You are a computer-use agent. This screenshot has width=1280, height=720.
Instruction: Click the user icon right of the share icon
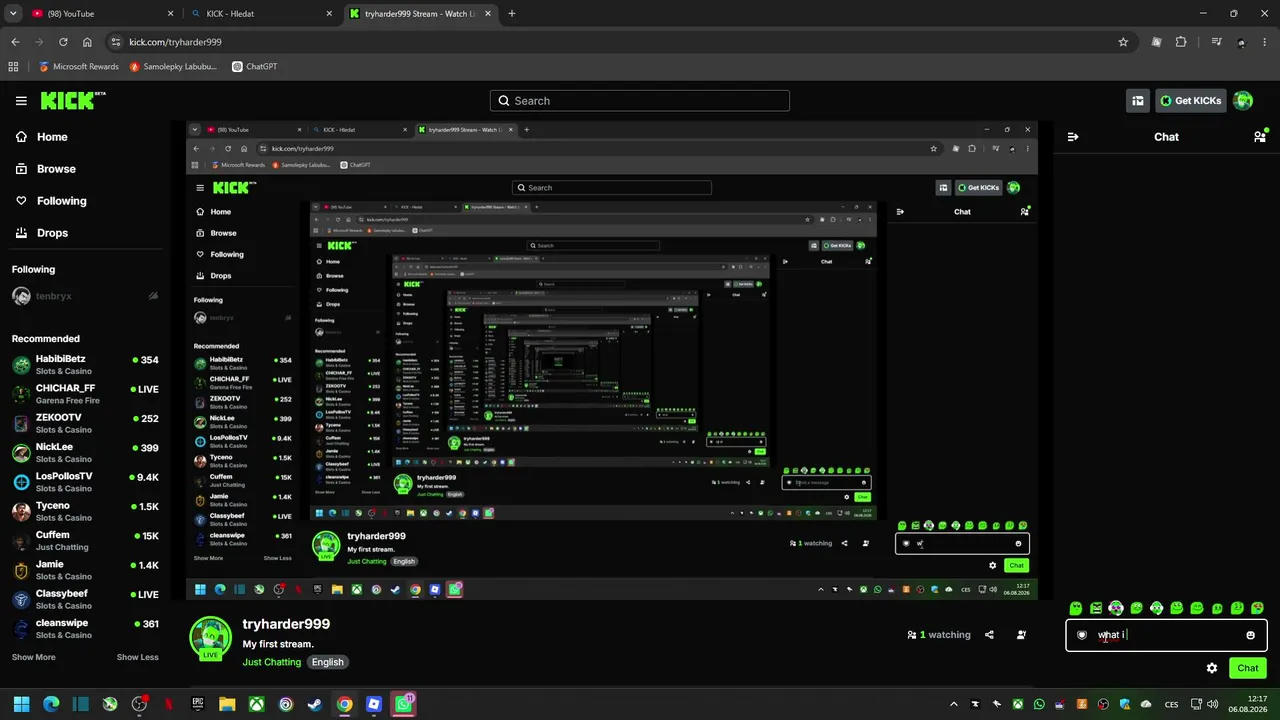[x=1021, y=635]
